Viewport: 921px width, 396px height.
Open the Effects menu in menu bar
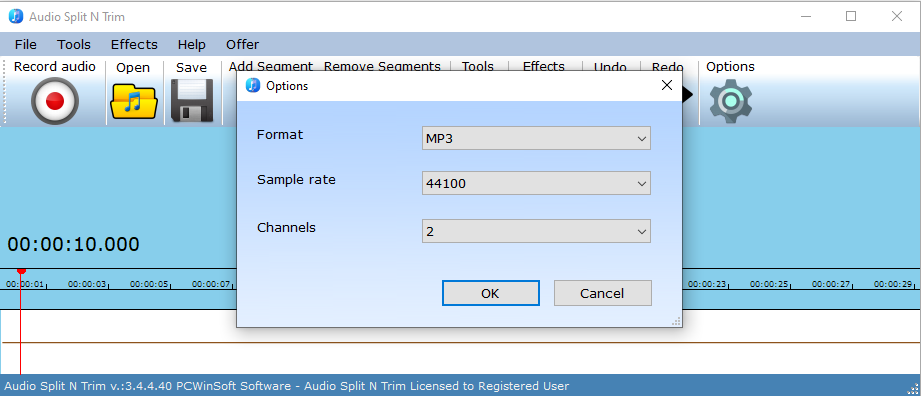[134, 45]
